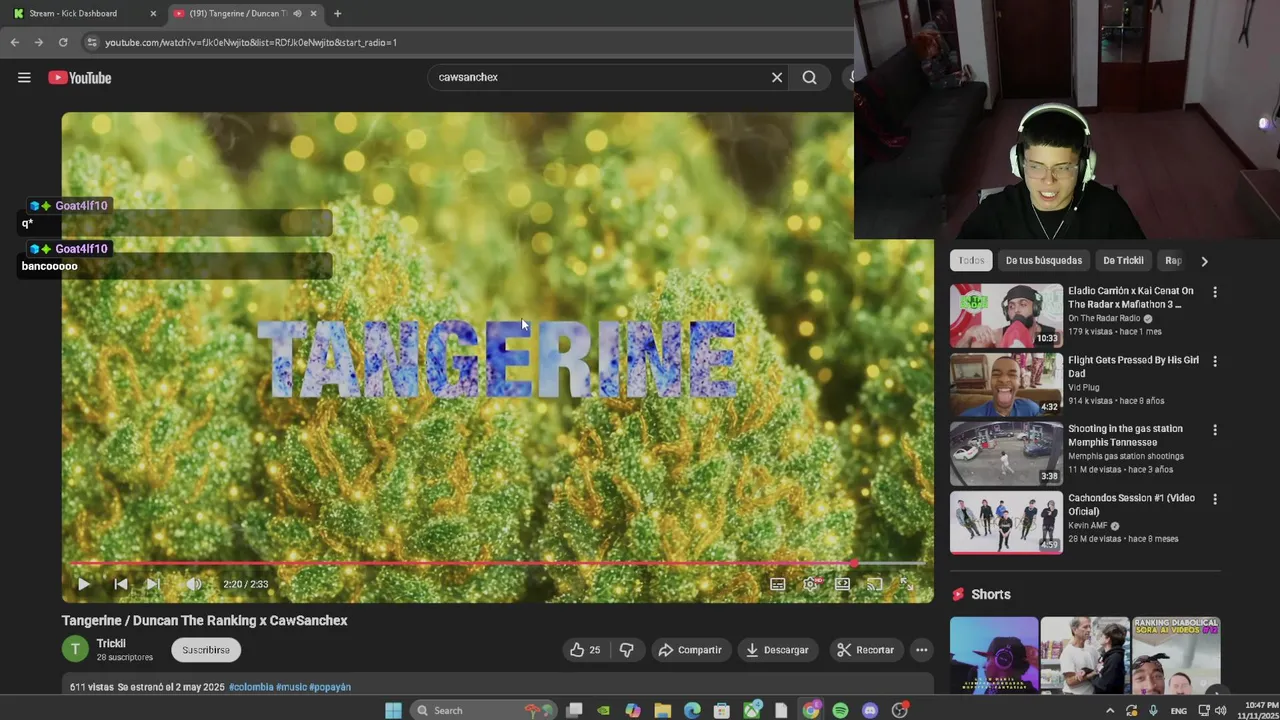1280x720 pixels.
Task: Skip to the next video
Action: click(x=153, y=584)
